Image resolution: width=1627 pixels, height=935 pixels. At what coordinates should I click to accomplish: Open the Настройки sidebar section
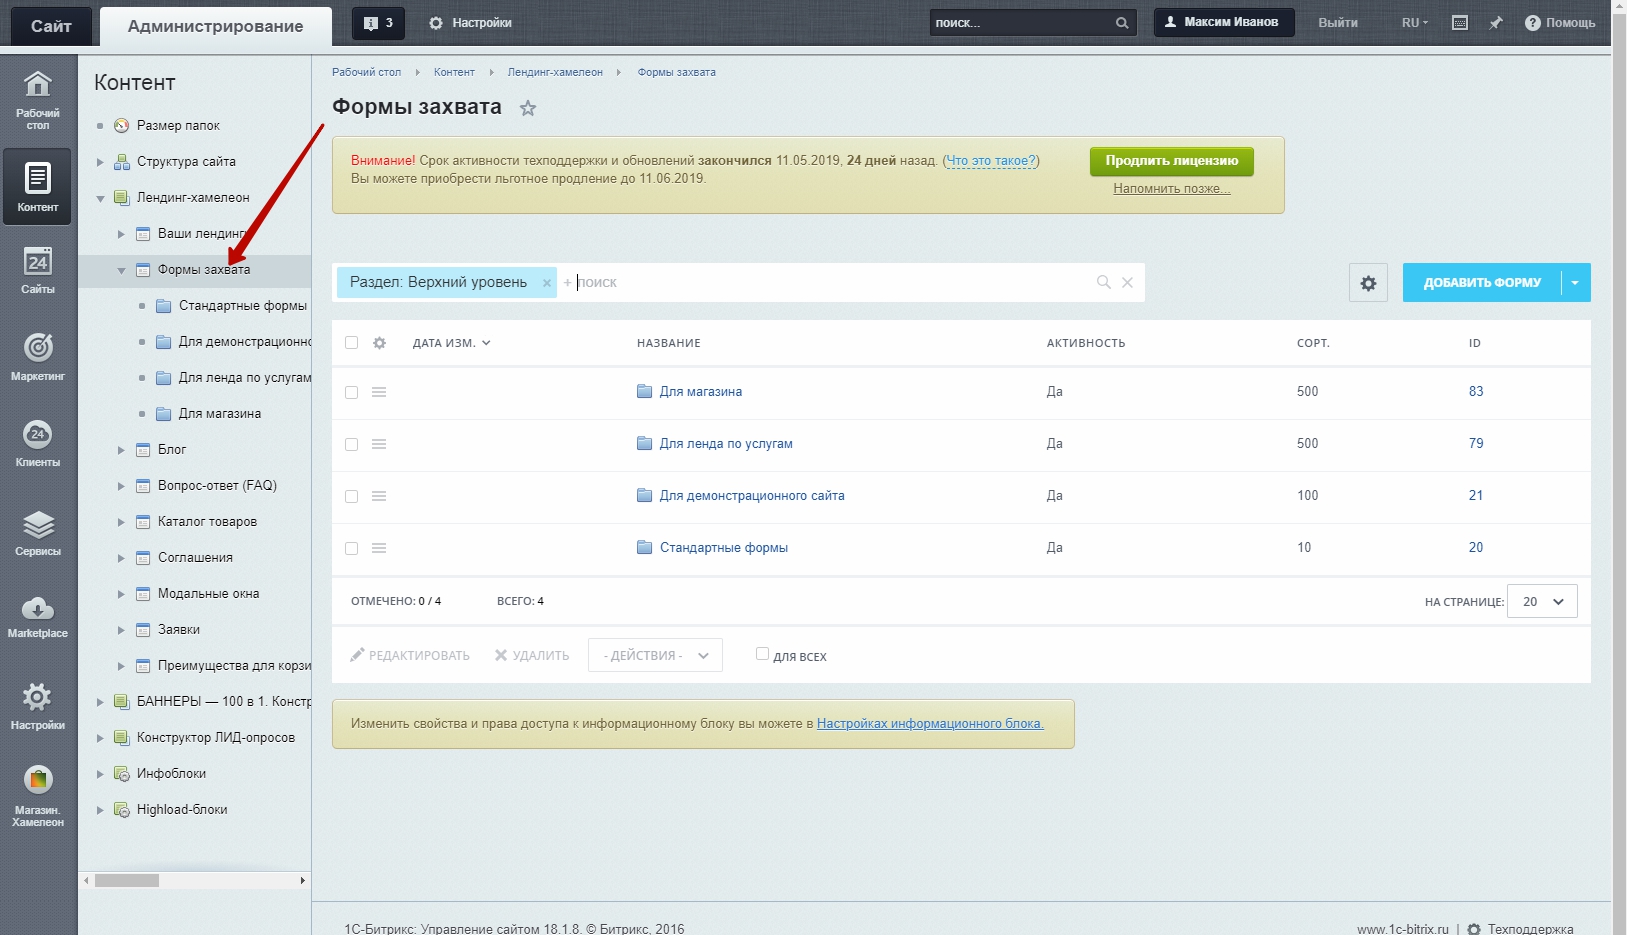pyautogui.click(x=38, y=706)
